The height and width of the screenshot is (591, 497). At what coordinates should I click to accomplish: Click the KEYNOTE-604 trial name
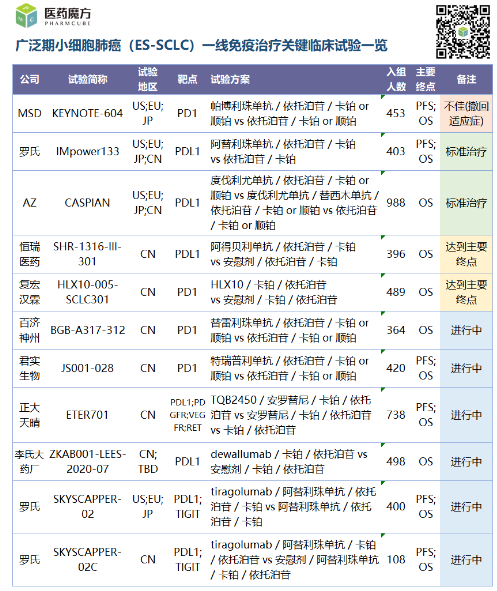tap(87, 113)
